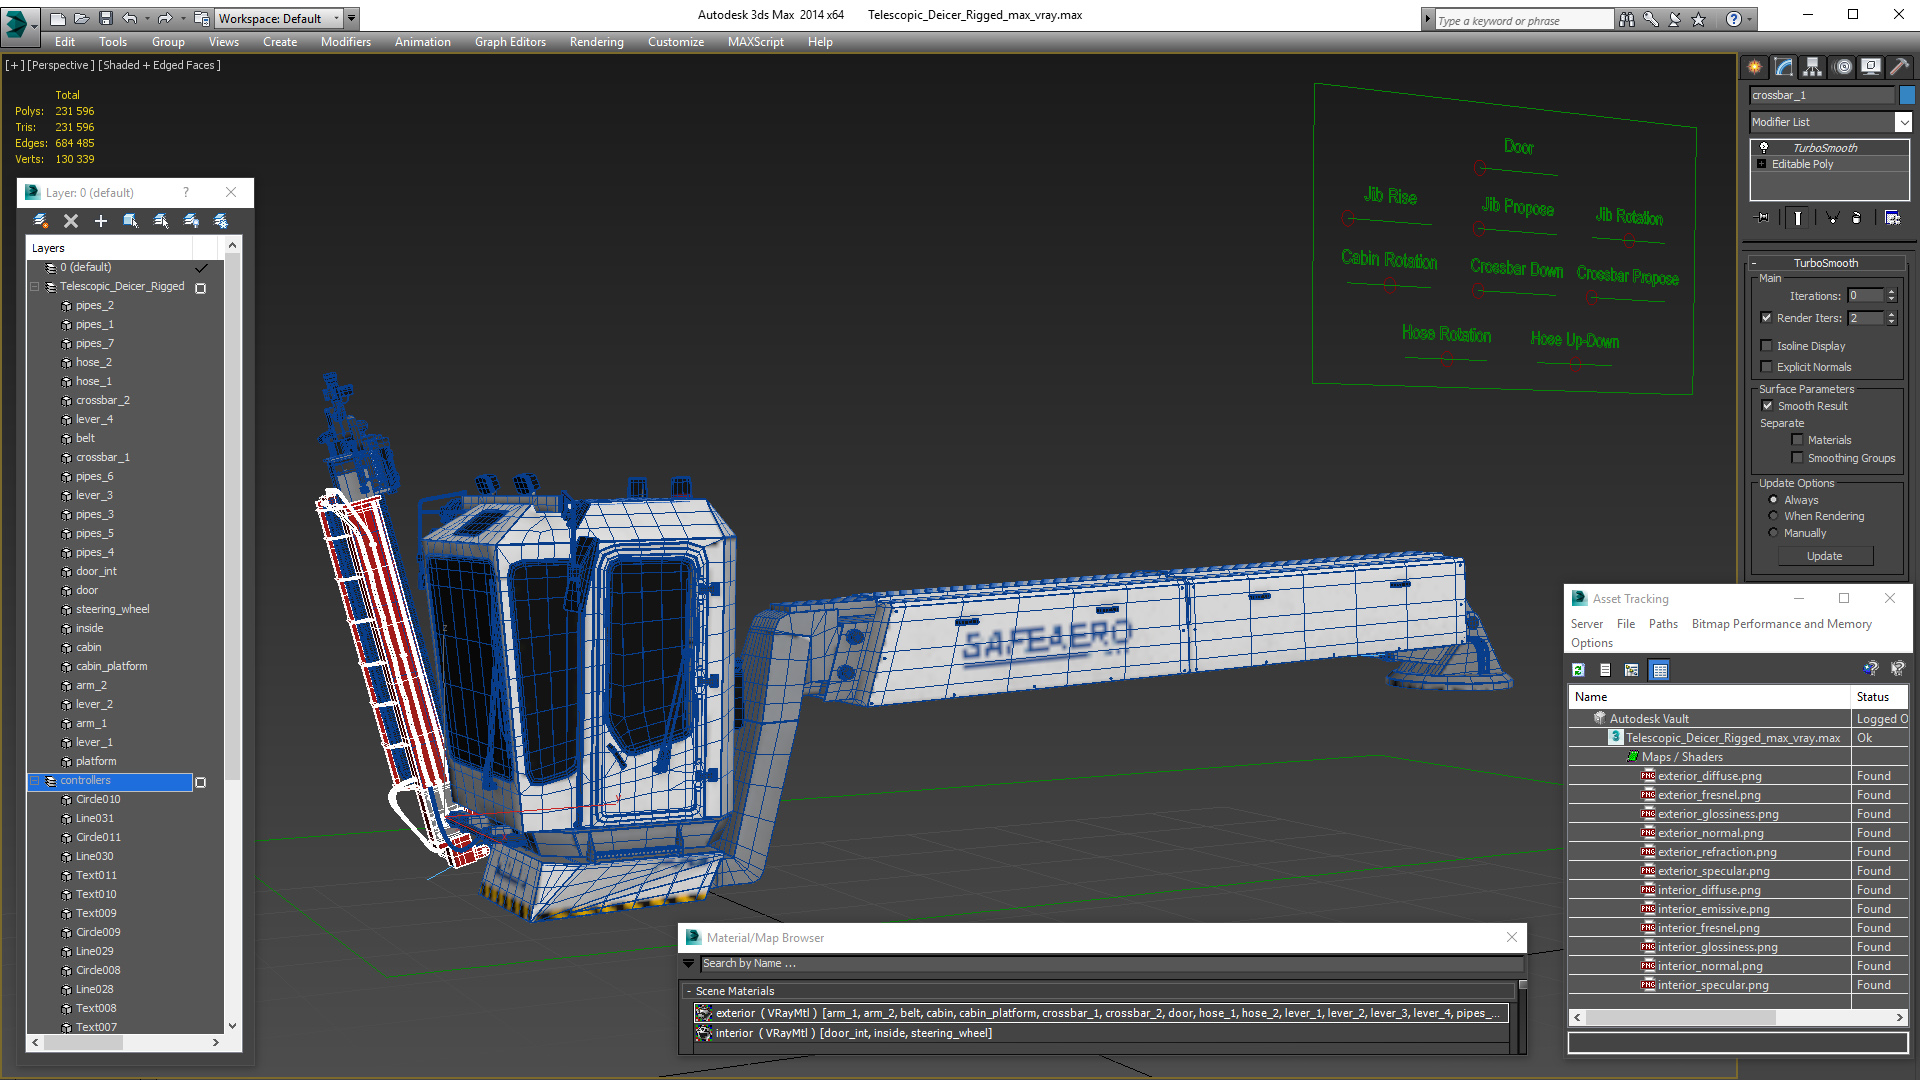The width and height of the screenshot is (1920, 1080).
Task: Click the Help question mark icon
Action: pyautogui.click(x=1734, y=19)
